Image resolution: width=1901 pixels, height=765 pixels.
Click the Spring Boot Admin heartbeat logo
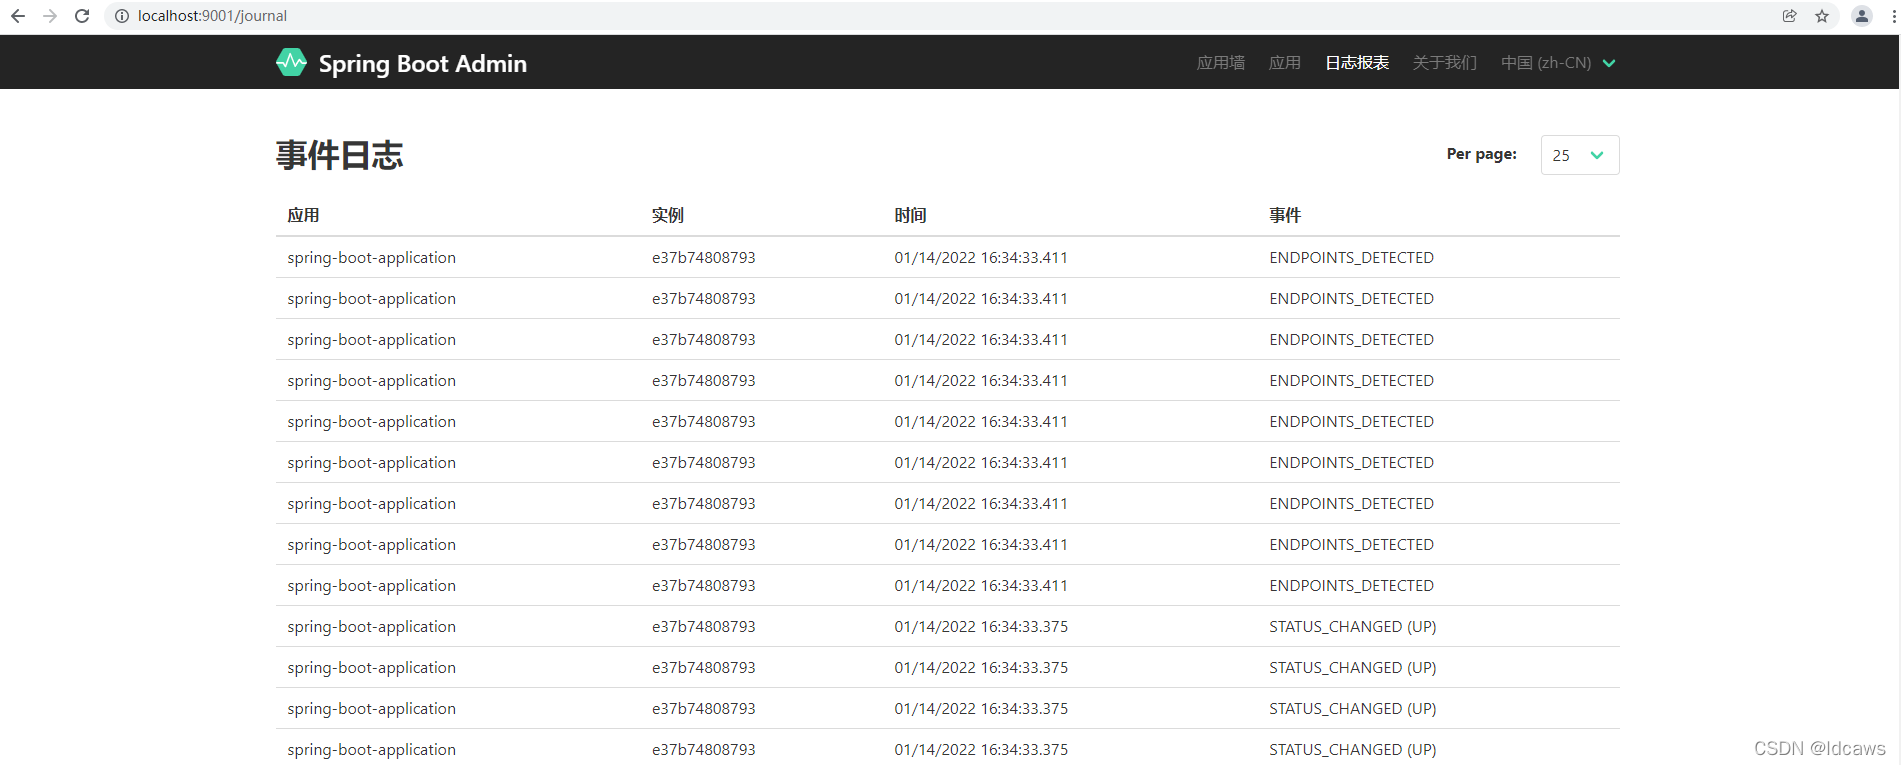[x=291, y=62]
